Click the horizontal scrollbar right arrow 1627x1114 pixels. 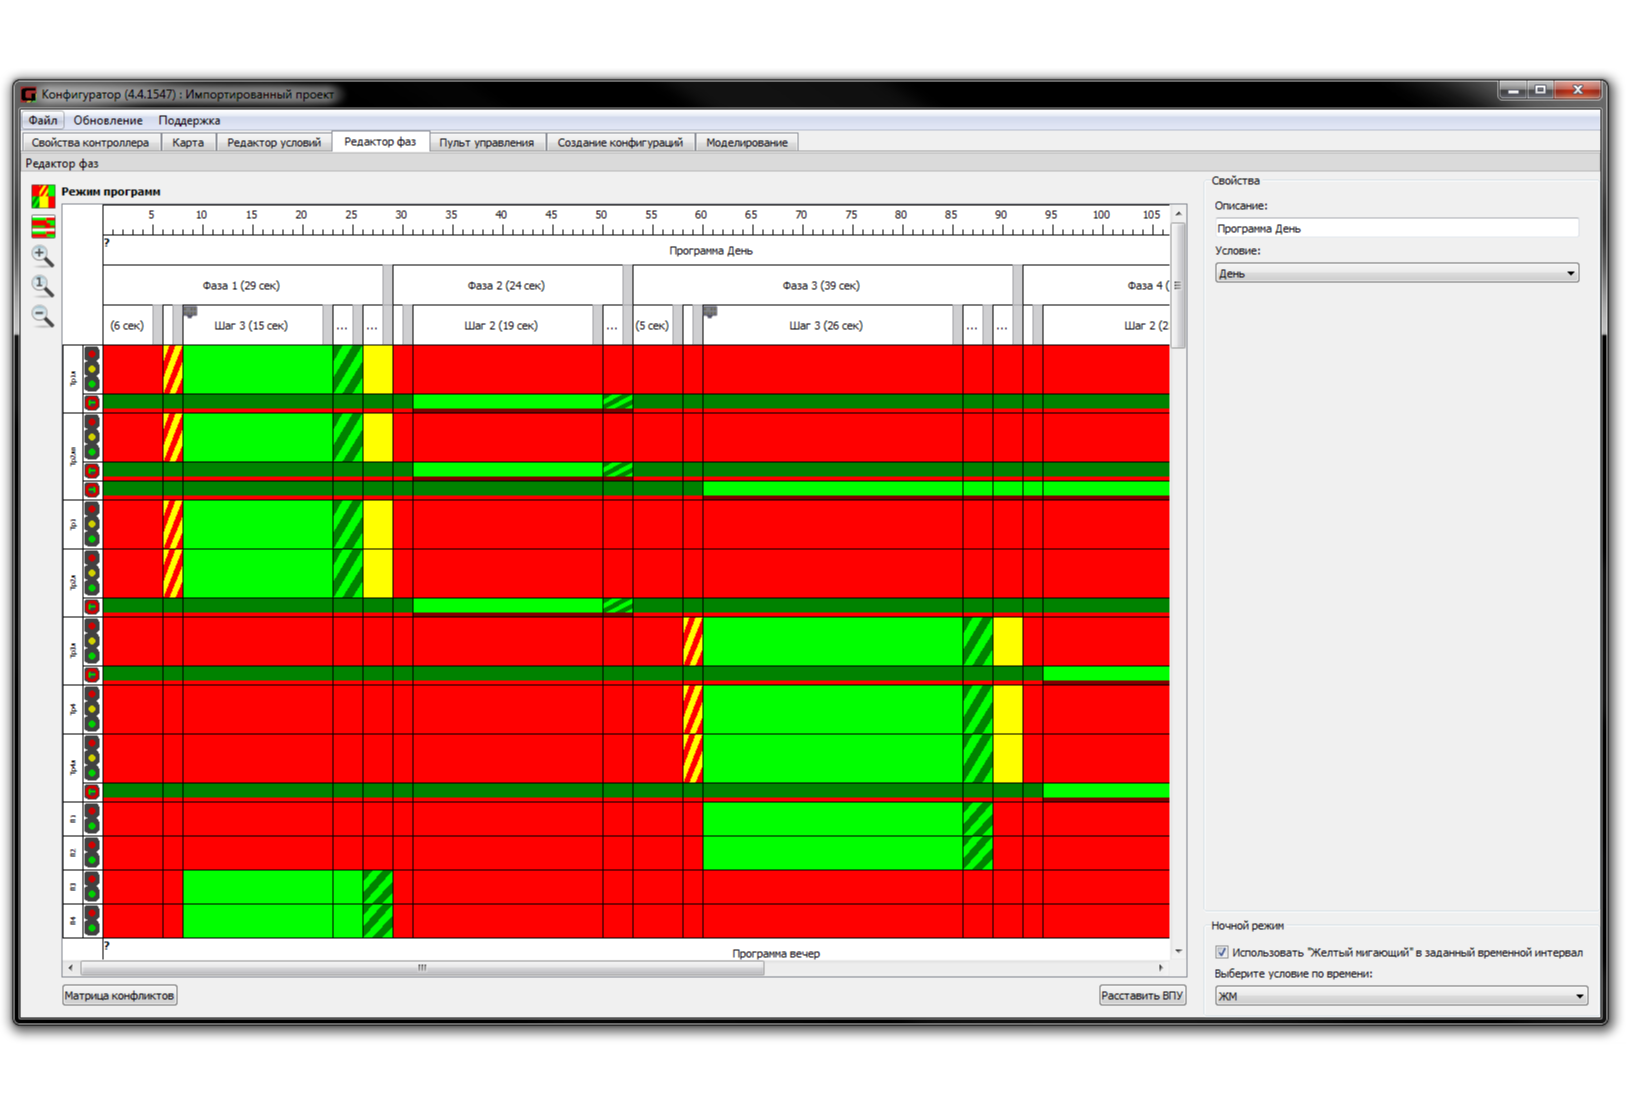tap(1160, 968)
